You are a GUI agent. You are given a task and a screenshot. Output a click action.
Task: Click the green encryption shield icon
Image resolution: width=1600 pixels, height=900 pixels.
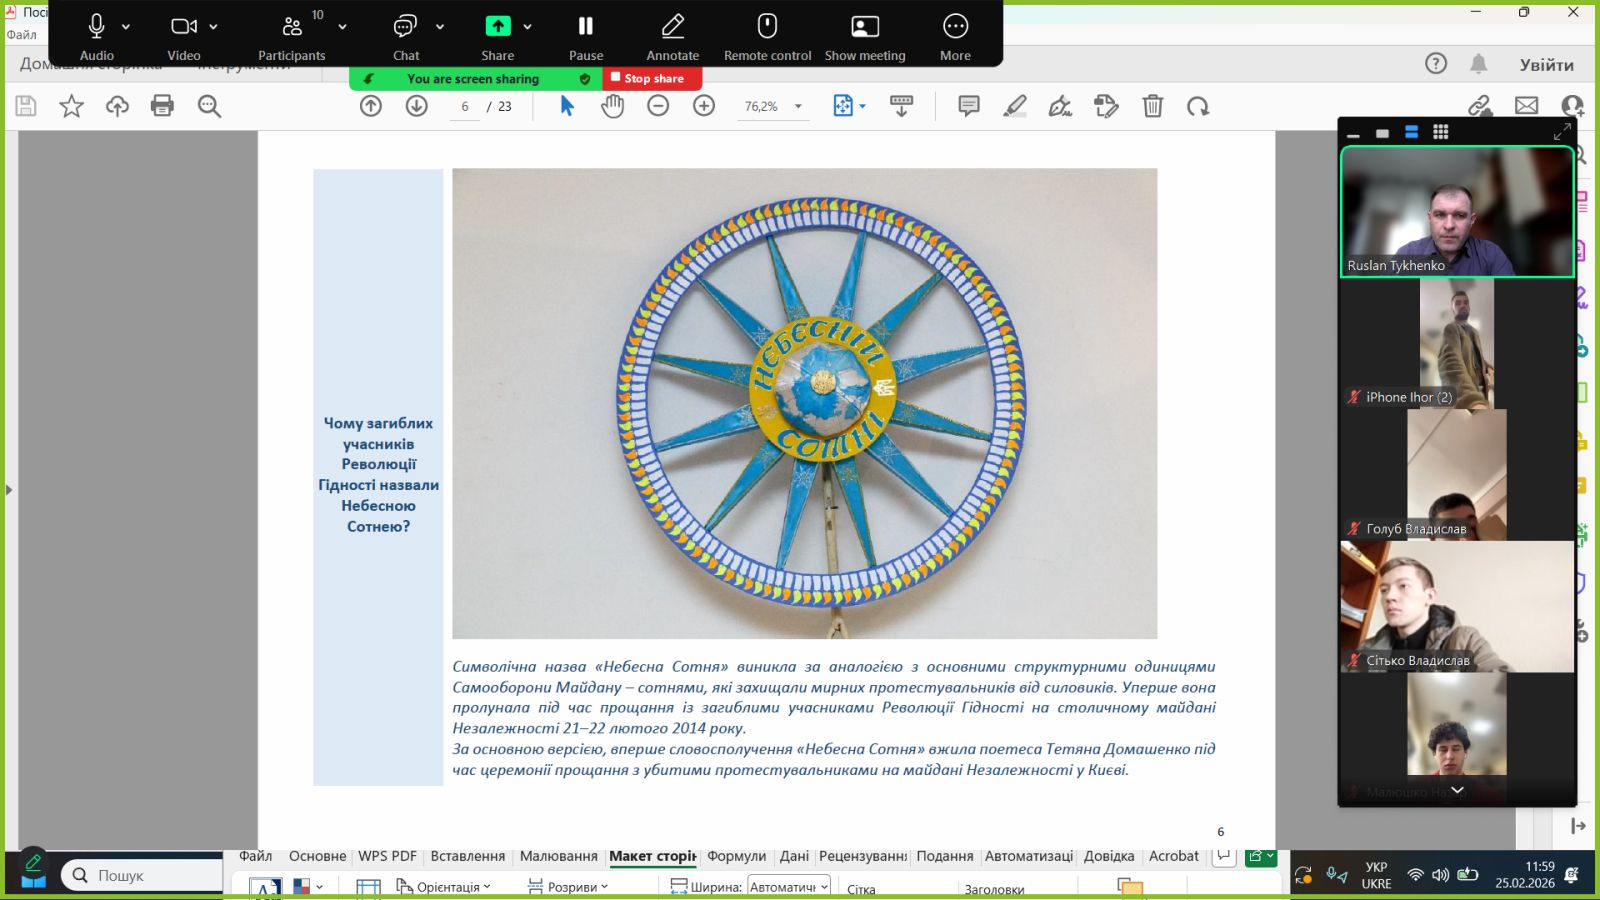585,79
